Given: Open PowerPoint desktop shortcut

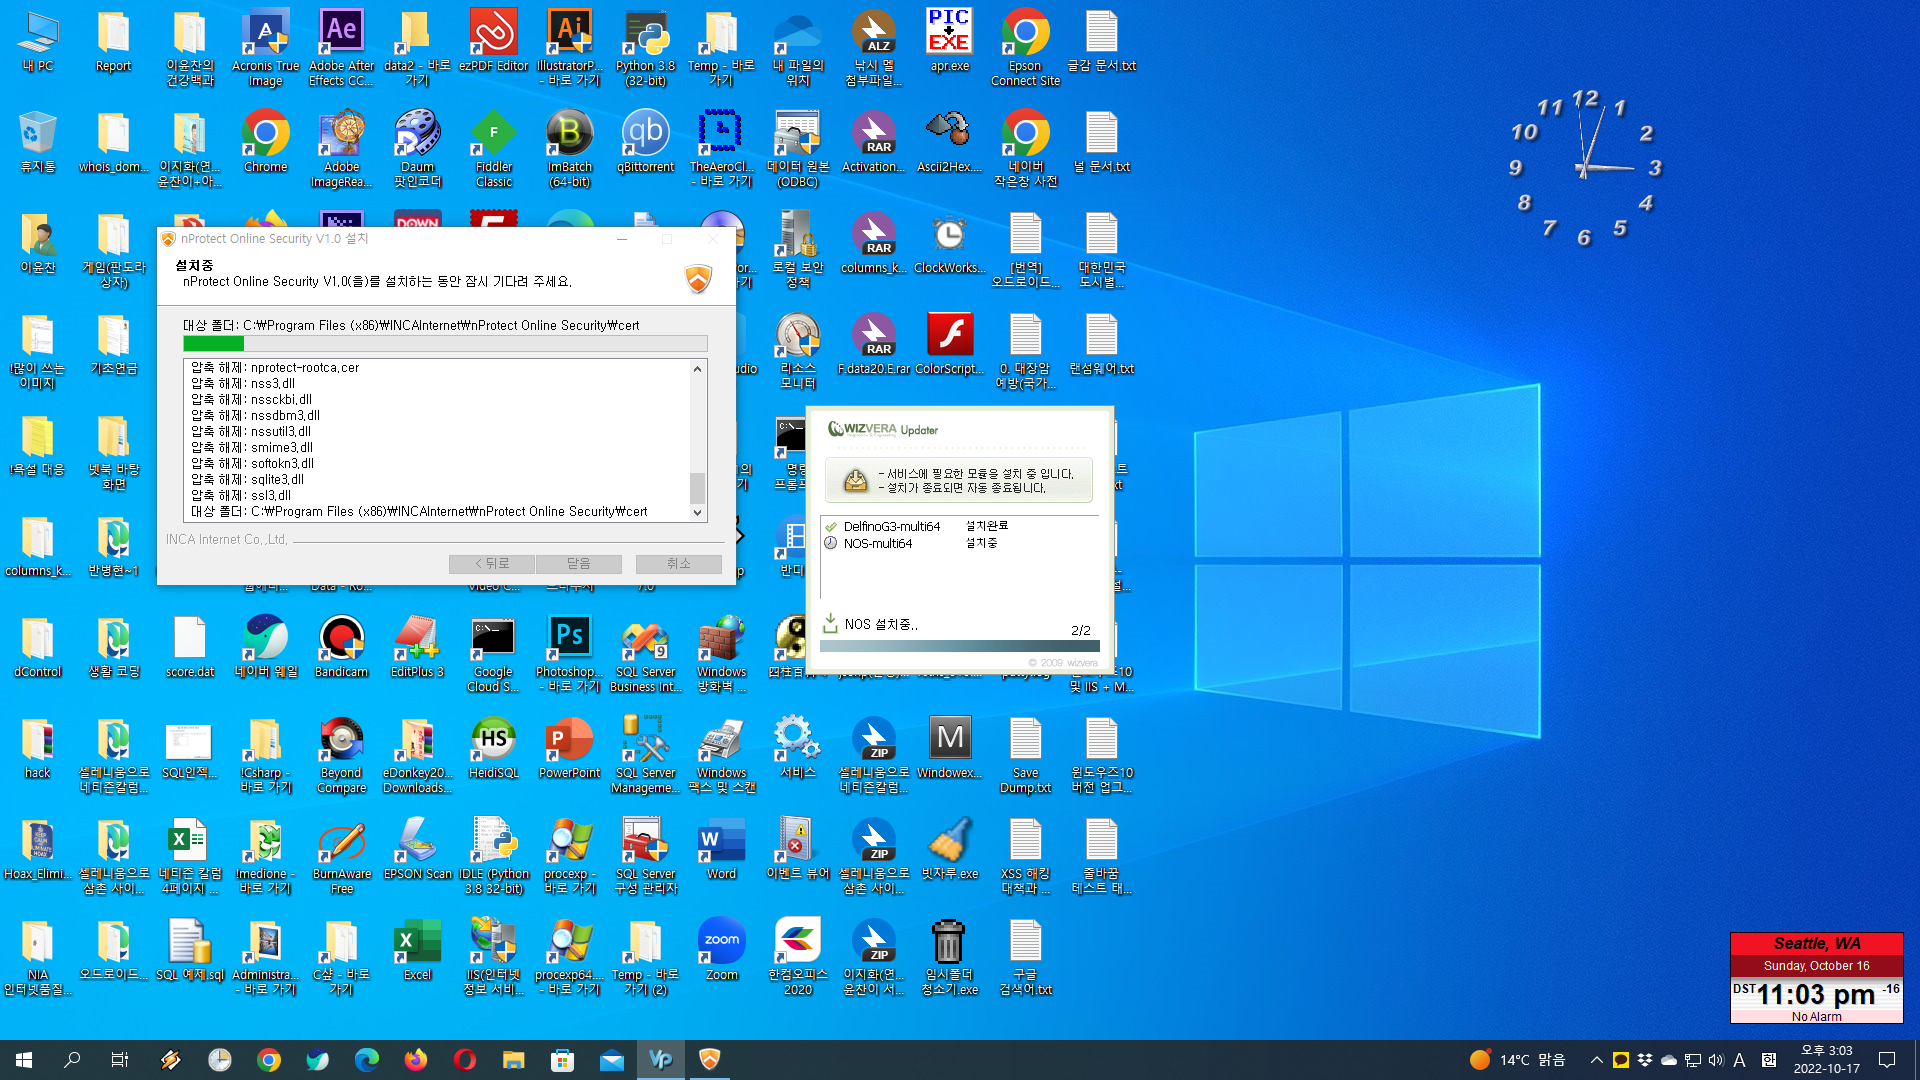Looking at the screenshot, I should (x=569, y=748).
